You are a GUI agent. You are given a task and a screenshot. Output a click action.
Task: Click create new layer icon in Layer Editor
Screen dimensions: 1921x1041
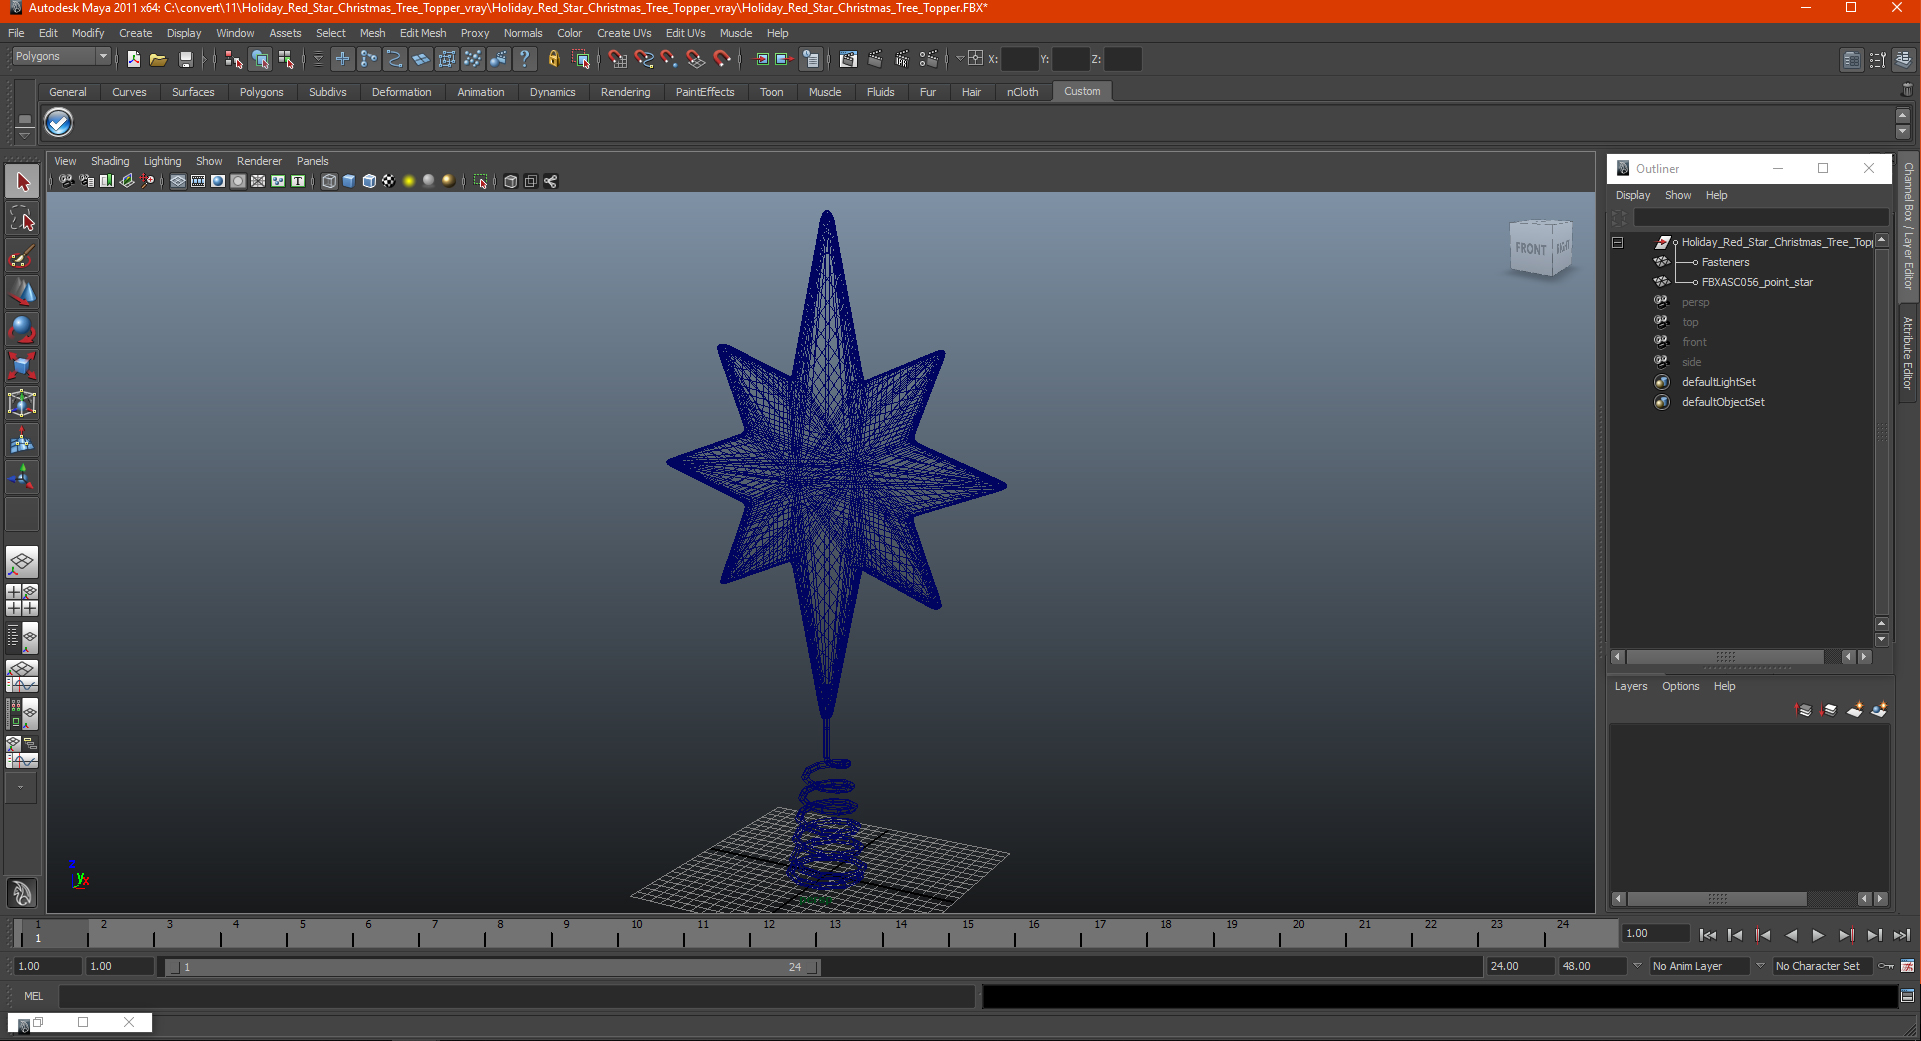pos(1854,710)
